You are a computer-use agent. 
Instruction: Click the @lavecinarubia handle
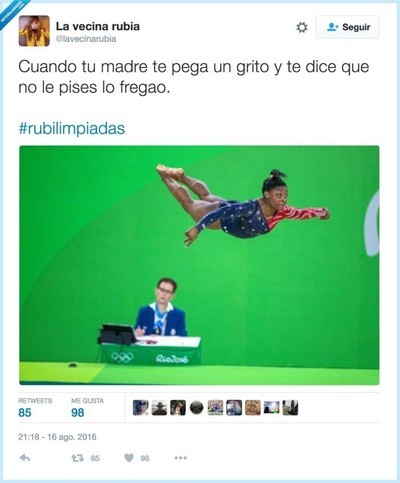(x=86, y=39)
